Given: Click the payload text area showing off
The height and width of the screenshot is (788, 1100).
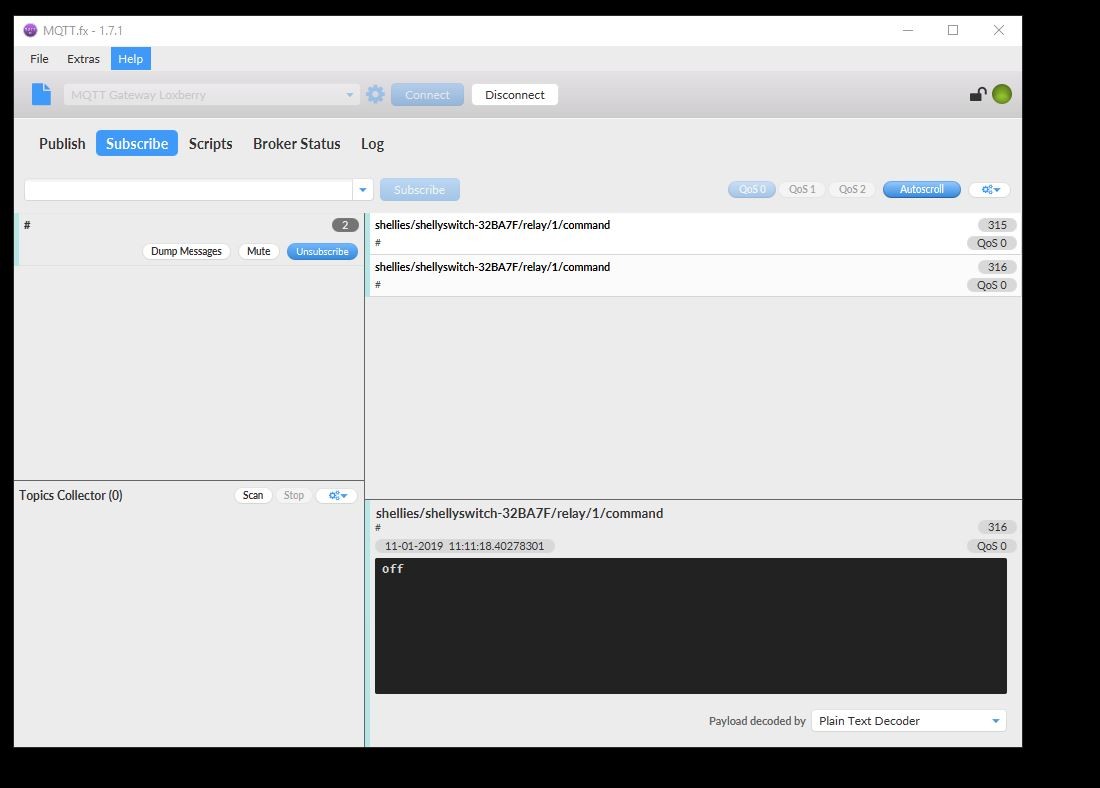Looking at the screenshot, I should (690, 626).
